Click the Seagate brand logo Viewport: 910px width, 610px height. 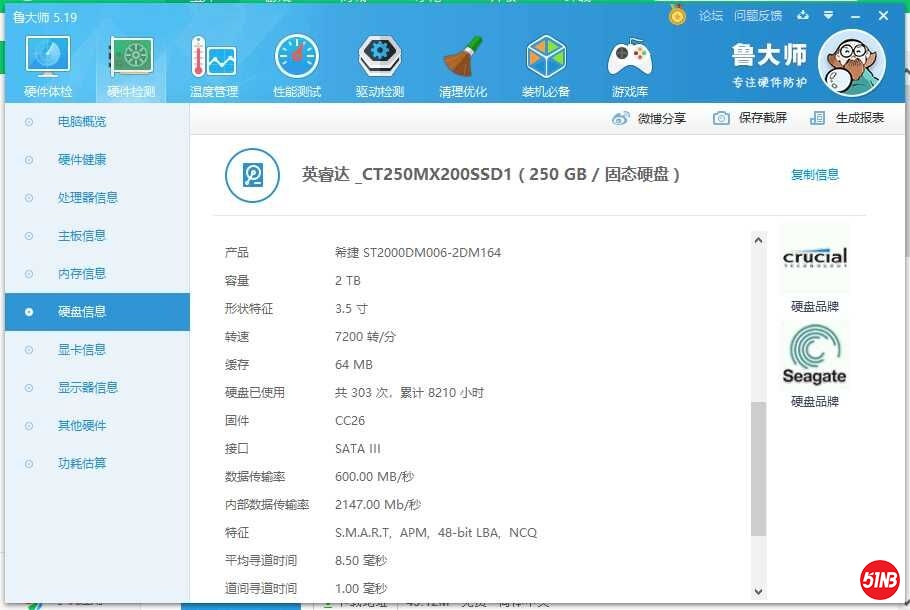tap(815, 355)
